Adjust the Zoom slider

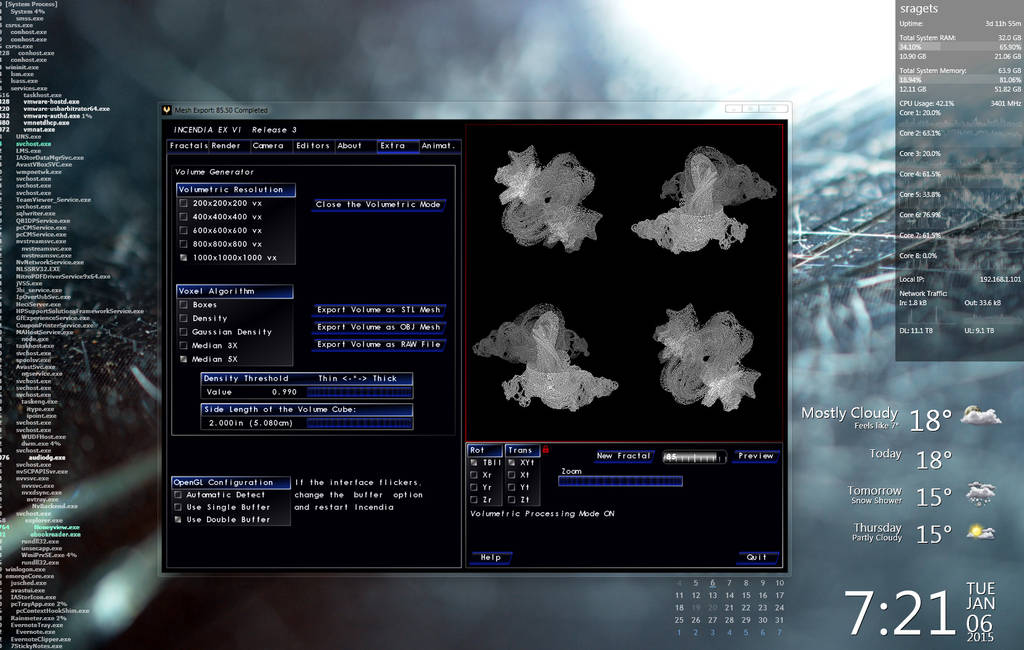pyautogui.click(x=620, y=481)
